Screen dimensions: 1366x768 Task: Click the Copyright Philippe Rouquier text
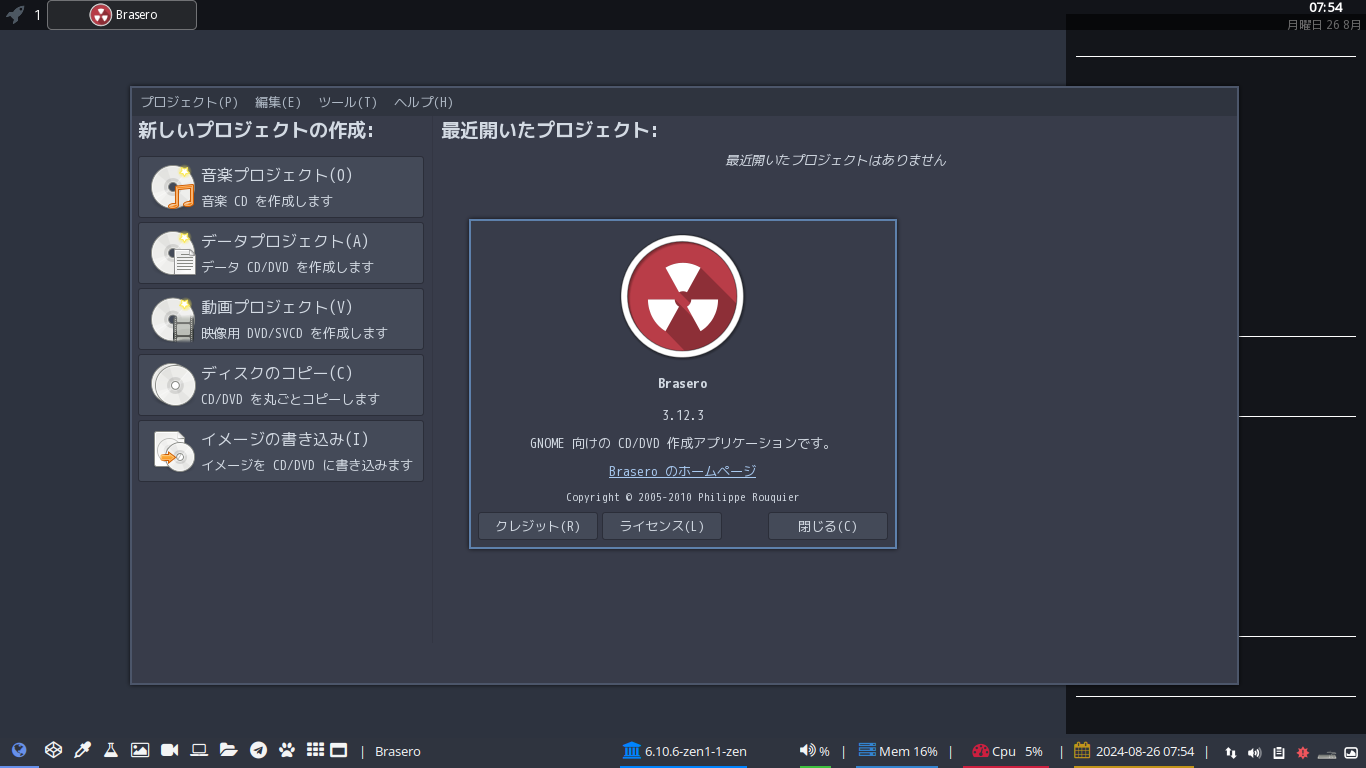[x=683, y=497]
